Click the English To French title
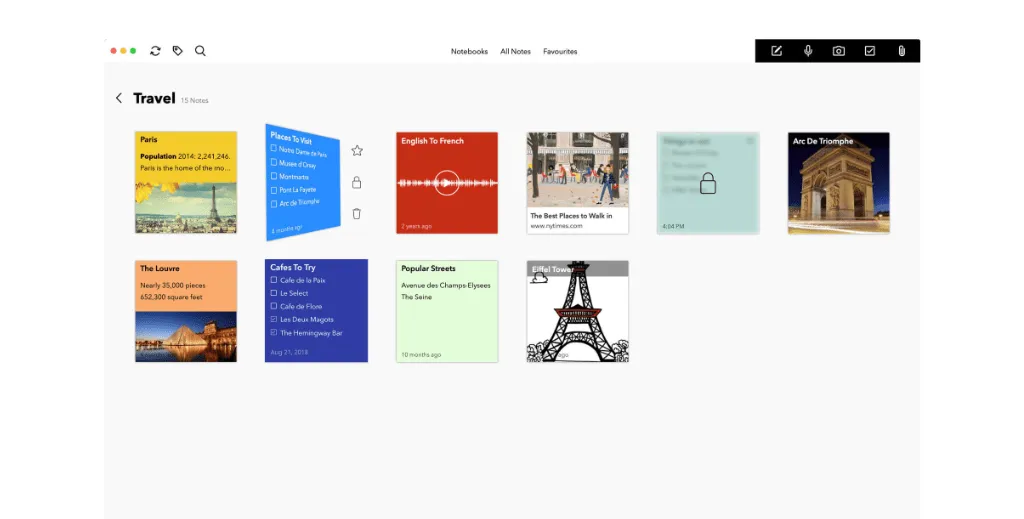The image size is (1024, 519). coord(432,141)
